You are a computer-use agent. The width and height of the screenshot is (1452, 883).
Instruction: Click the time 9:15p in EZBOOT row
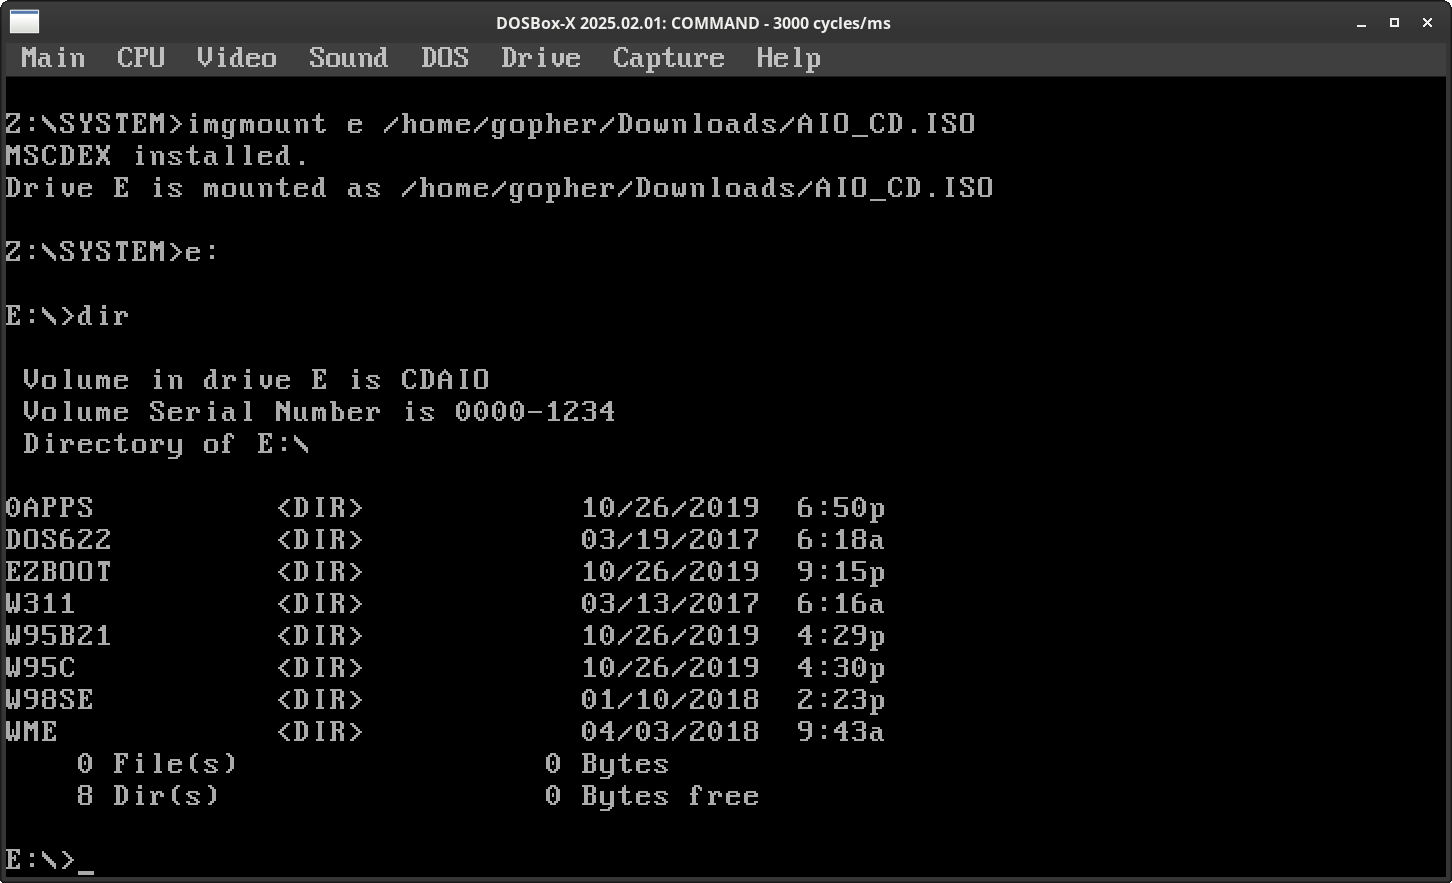841,572
